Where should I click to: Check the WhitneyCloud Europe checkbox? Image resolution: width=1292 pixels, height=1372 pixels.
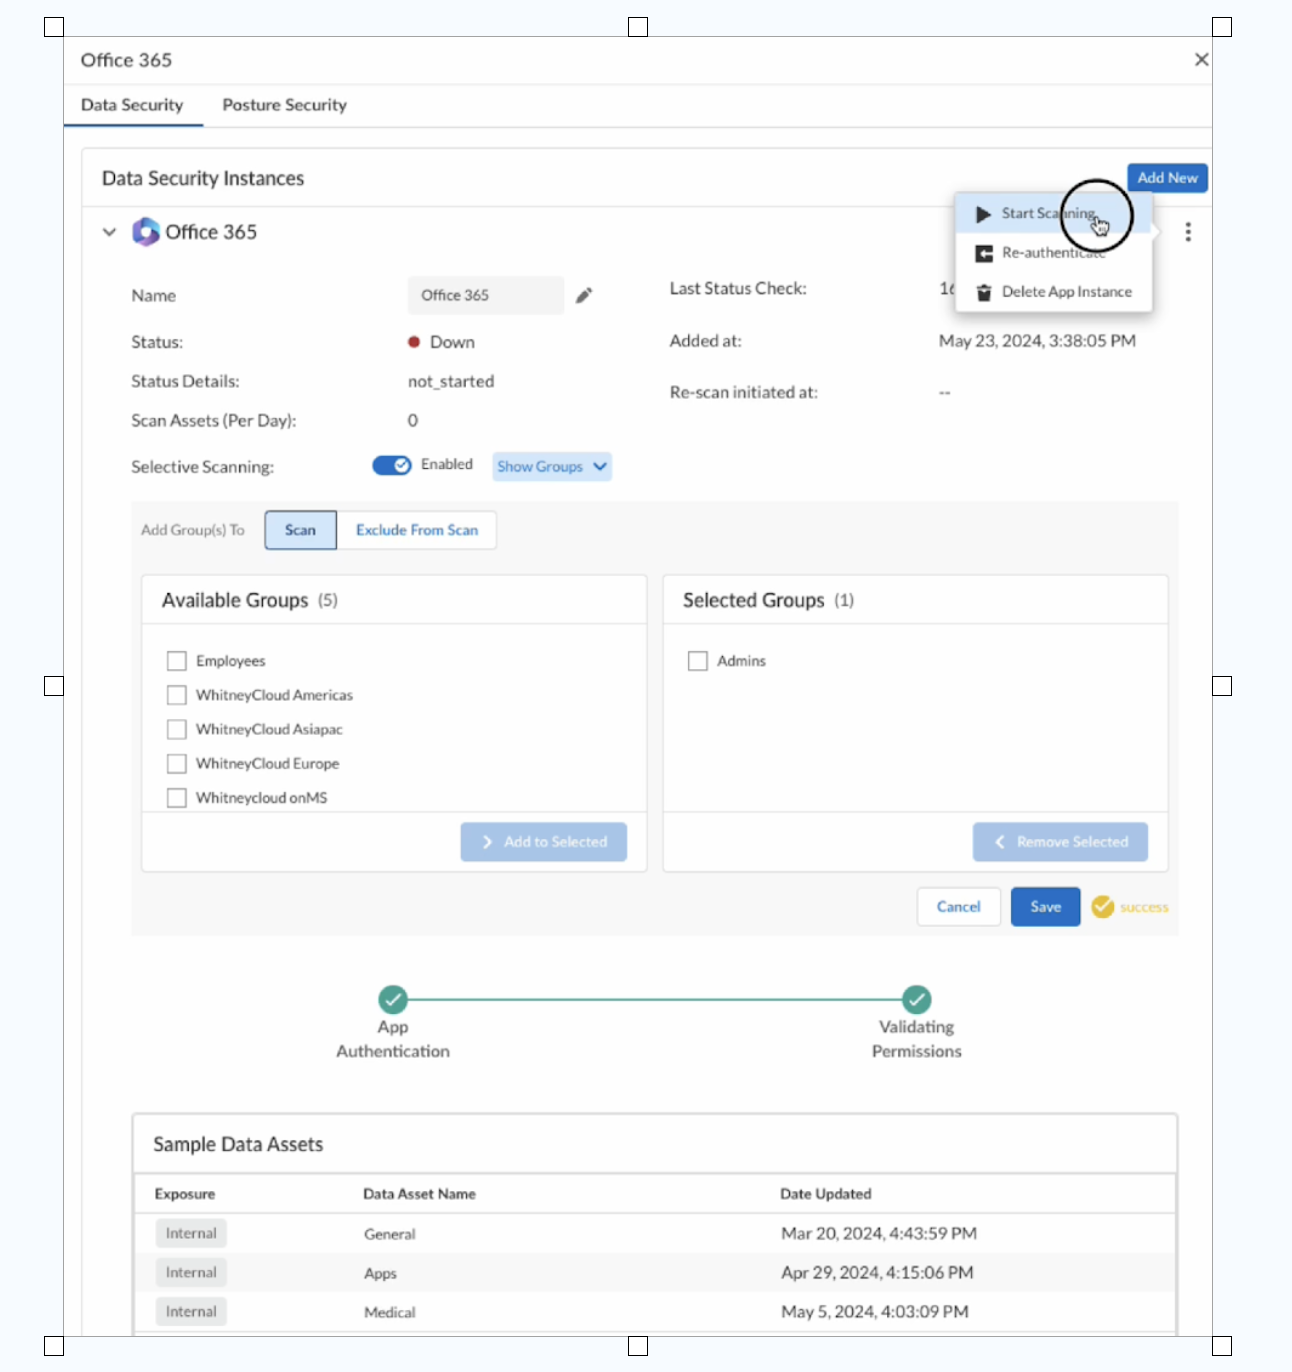click(177, 764)
